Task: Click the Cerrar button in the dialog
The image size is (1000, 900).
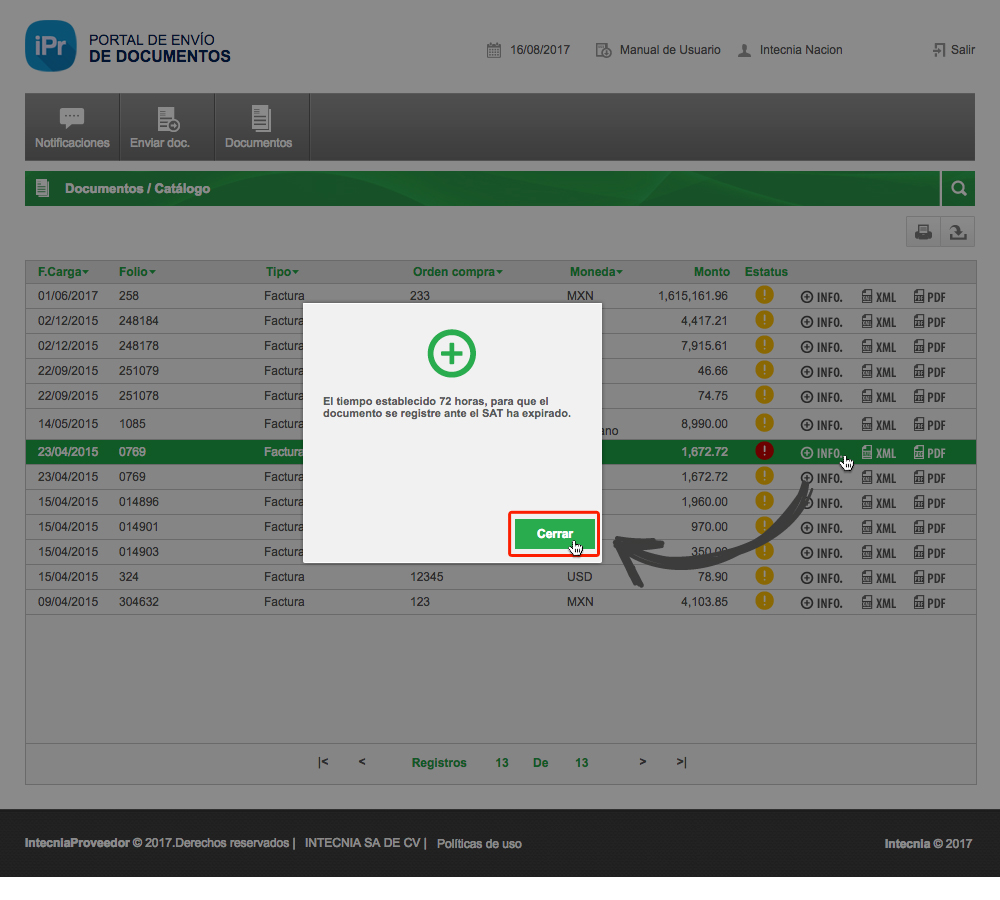Action: pyautogui.click(x=555, y=534)
